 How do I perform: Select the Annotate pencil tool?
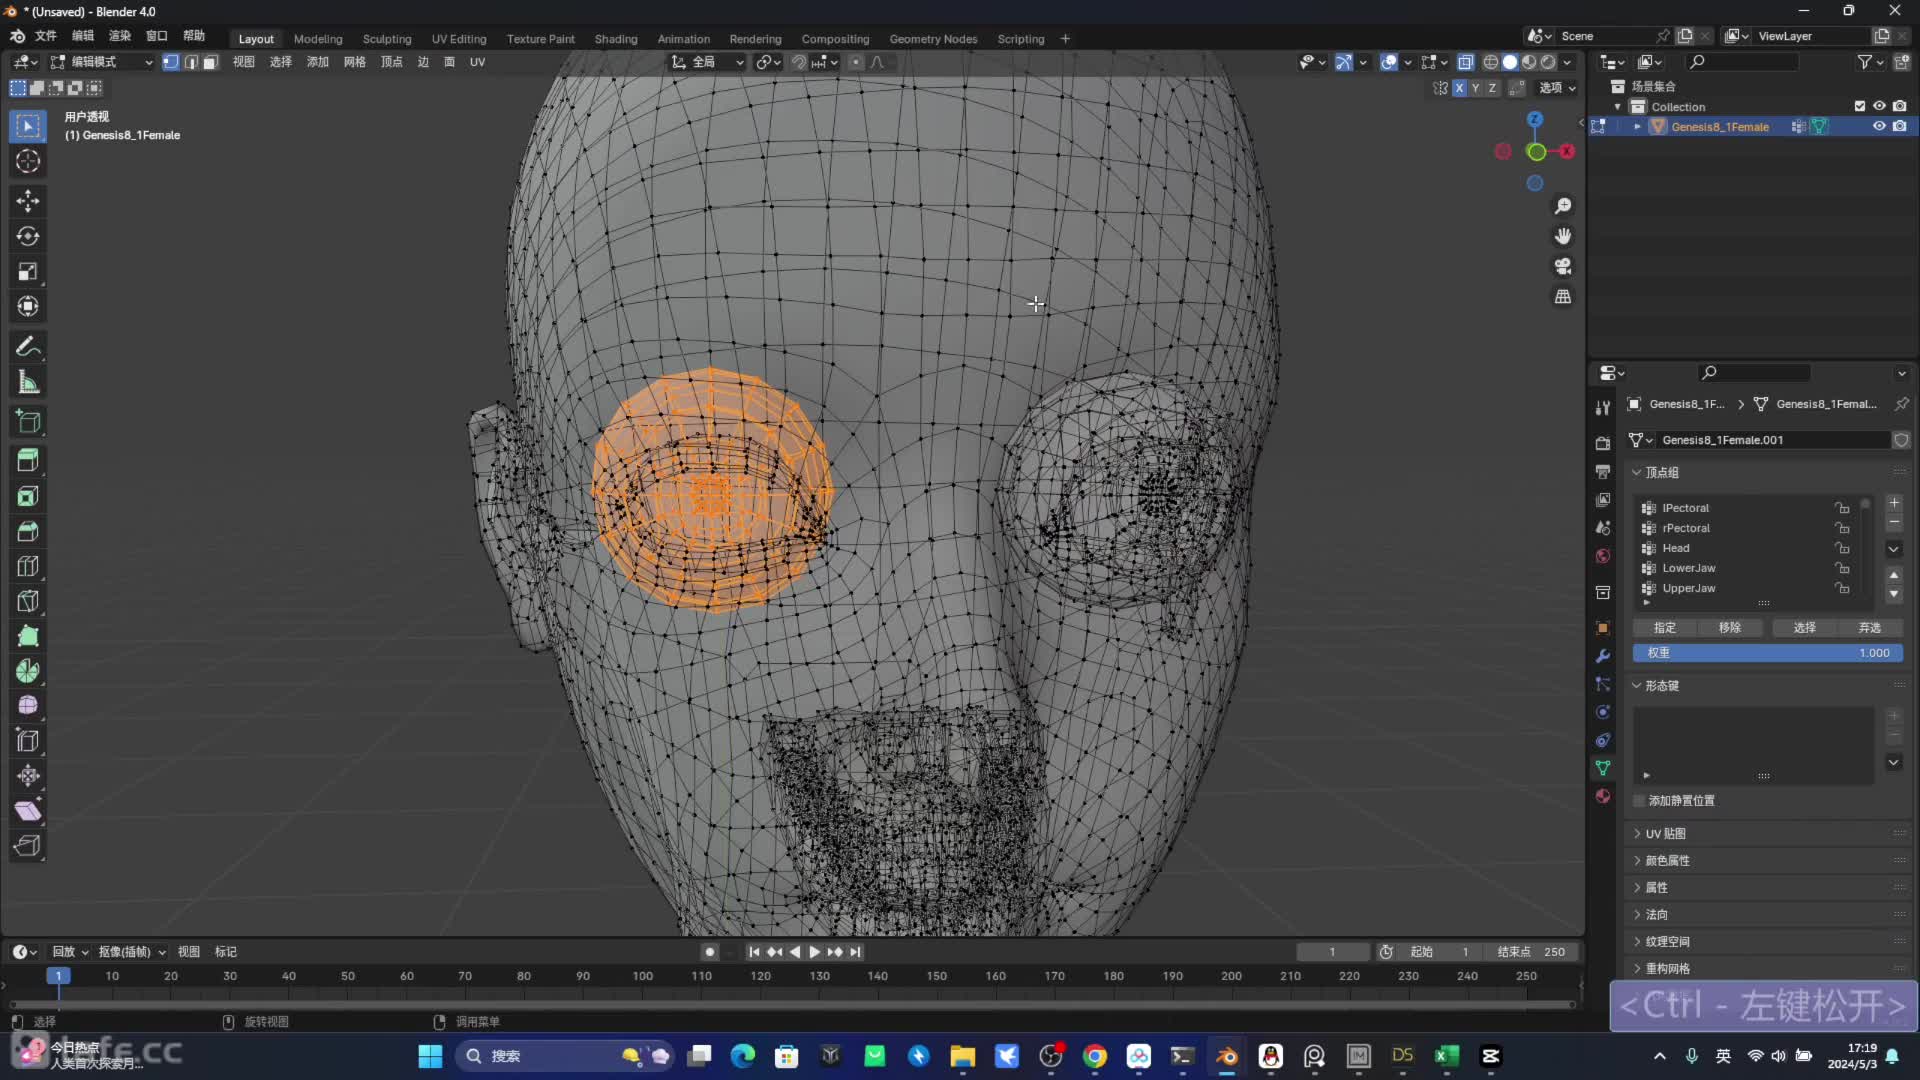[28, 346]
